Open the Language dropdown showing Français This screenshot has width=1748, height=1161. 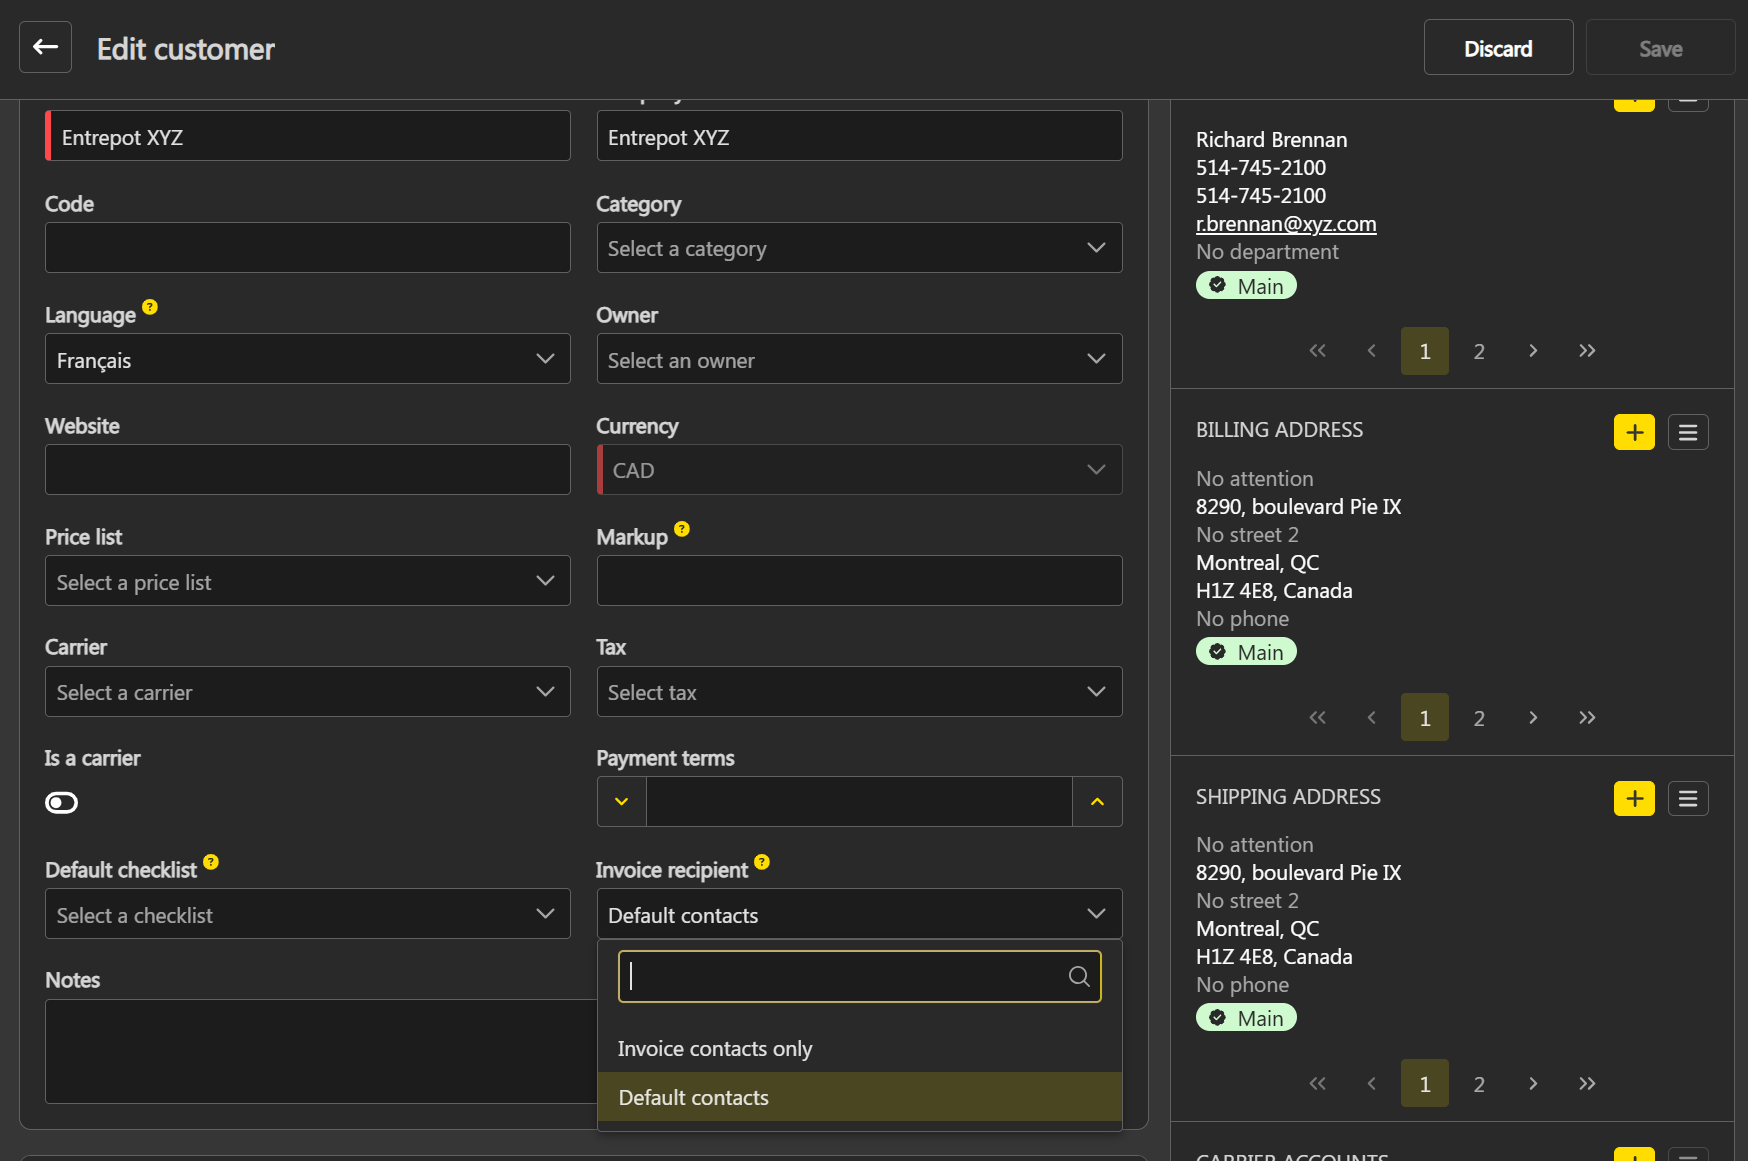[307, 359]
